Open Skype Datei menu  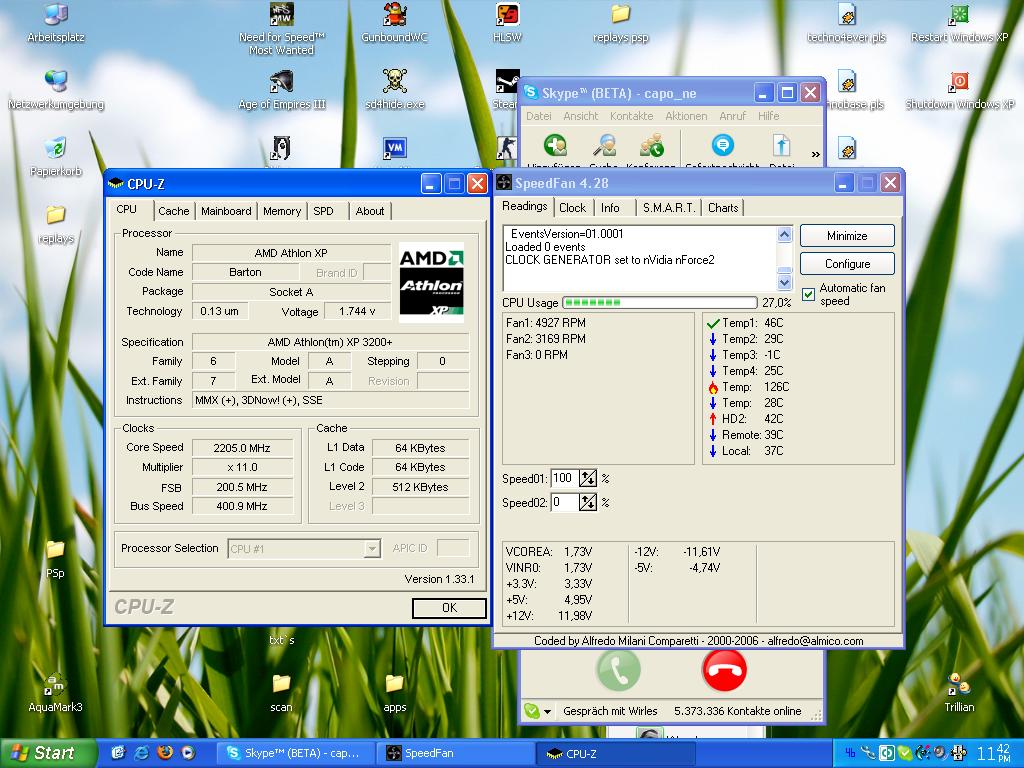[x=539, y=116]
